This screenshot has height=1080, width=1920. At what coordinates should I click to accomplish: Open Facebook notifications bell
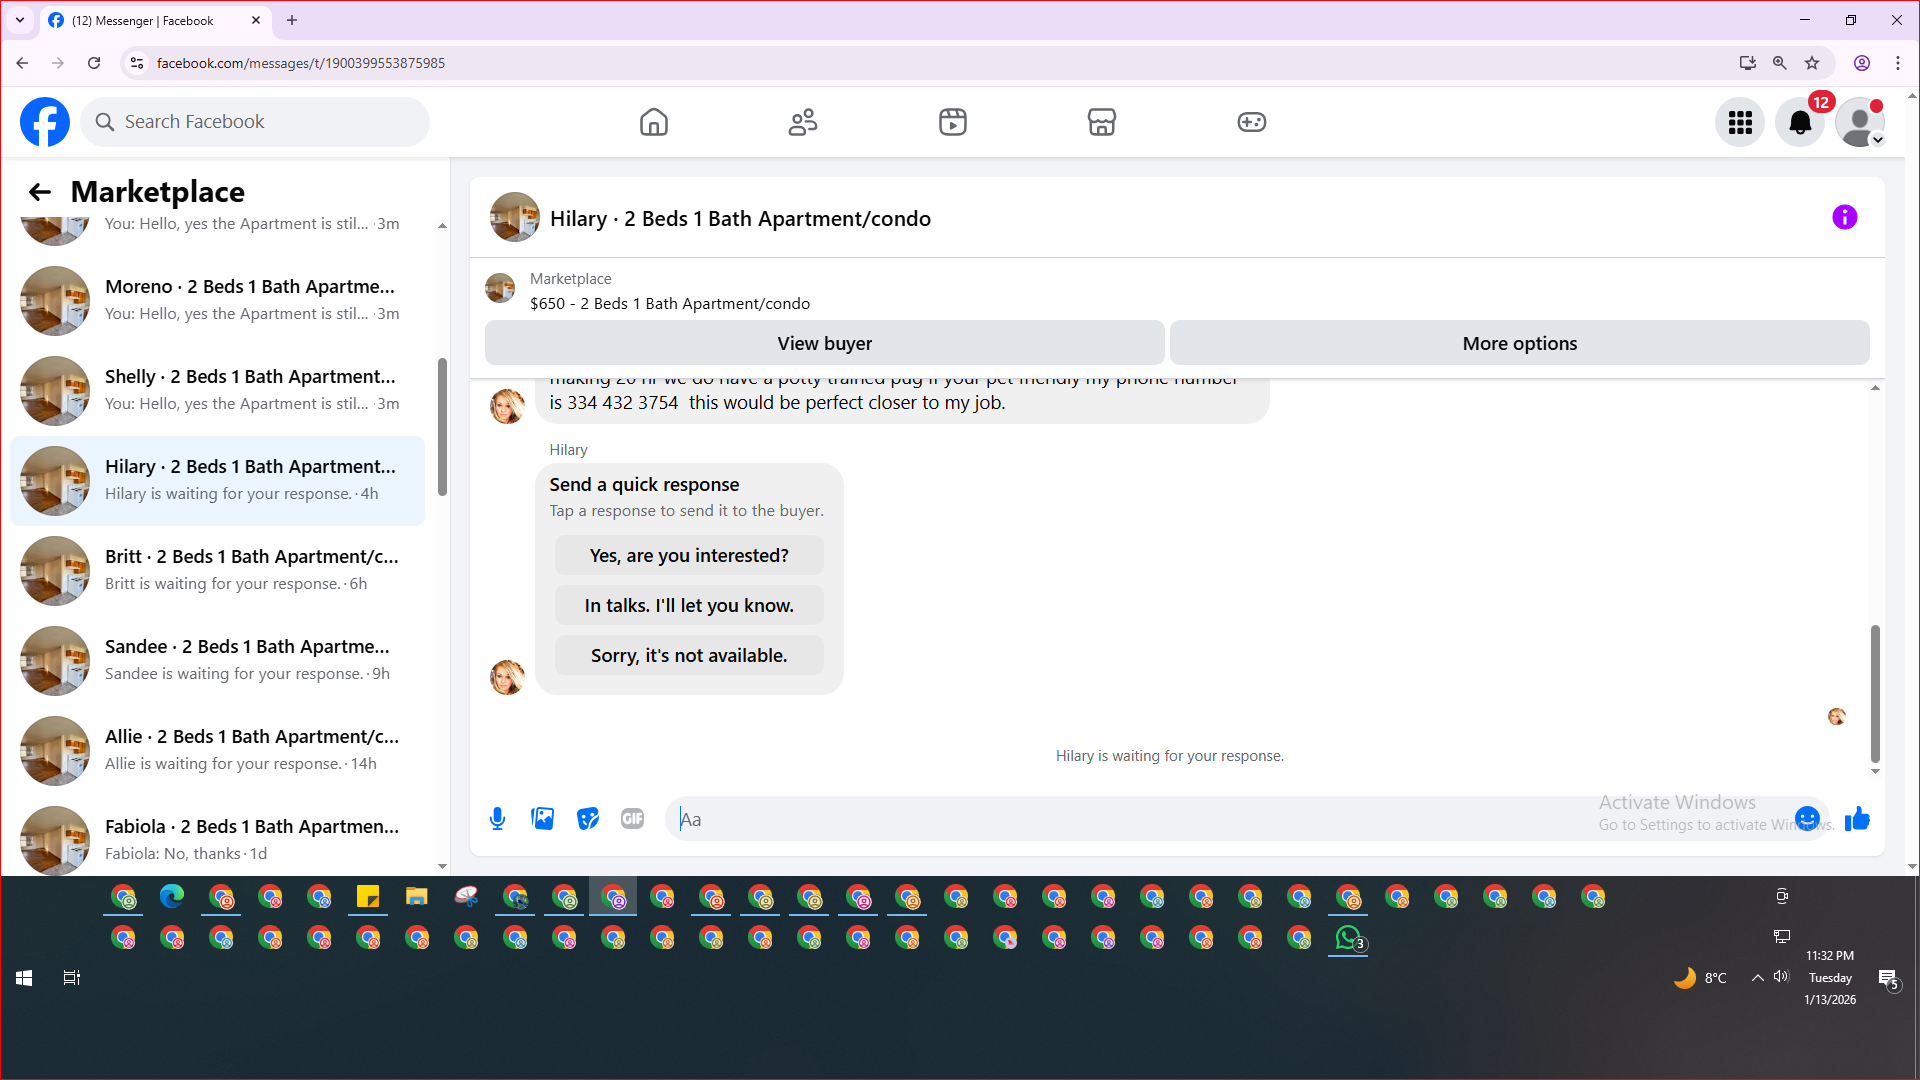click(x=1799, y=122)
